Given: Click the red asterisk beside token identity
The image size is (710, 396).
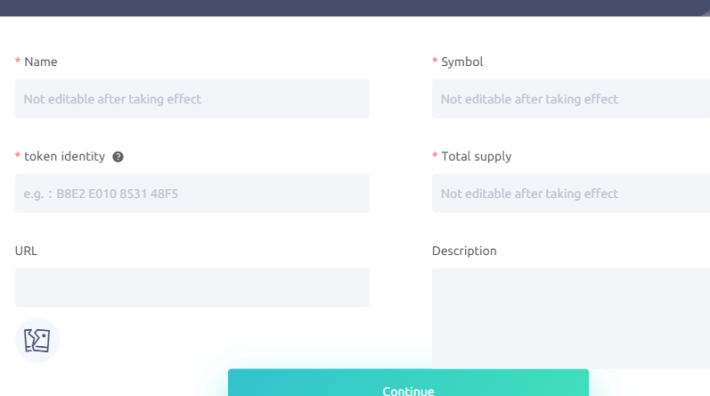Looking at the screenshot, I should [18, 155].
